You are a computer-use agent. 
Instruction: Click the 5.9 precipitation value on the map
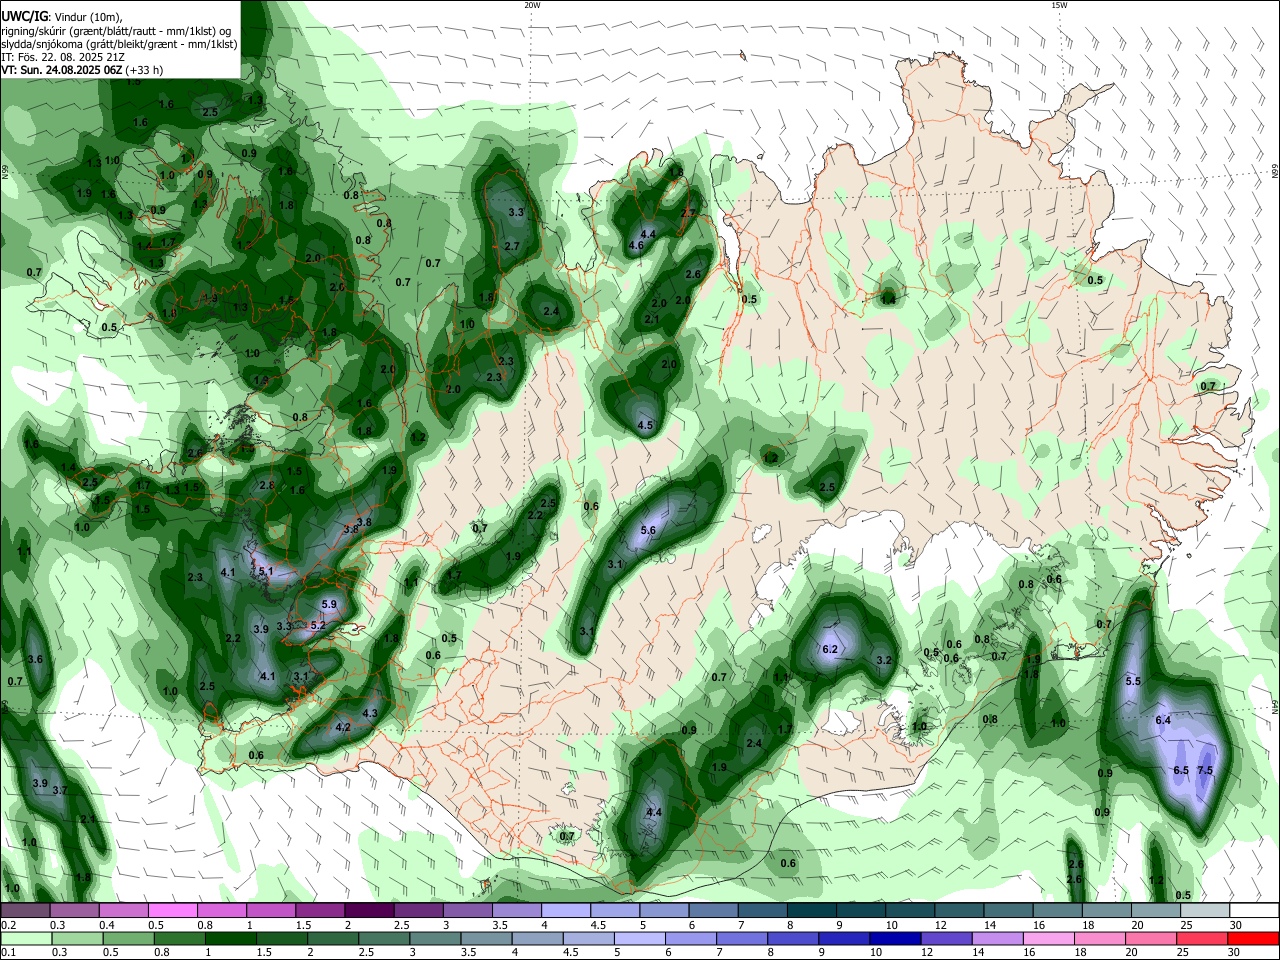pyautogui.click(x=330, y=605)
